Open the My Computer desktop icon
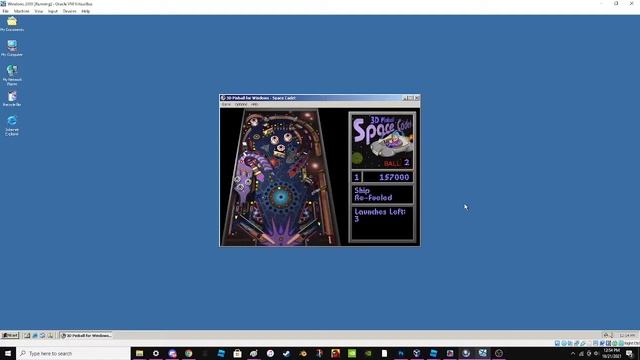640x360 pixels. [x=12, y=48]
